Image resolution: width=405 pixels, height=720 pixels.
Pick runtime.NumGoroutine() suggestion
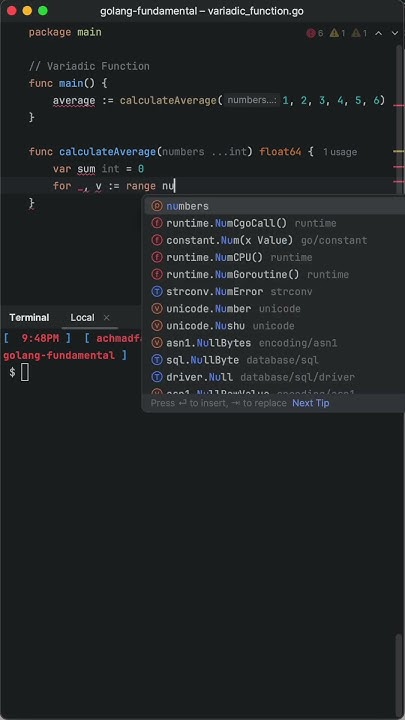[x=275, y=274]
